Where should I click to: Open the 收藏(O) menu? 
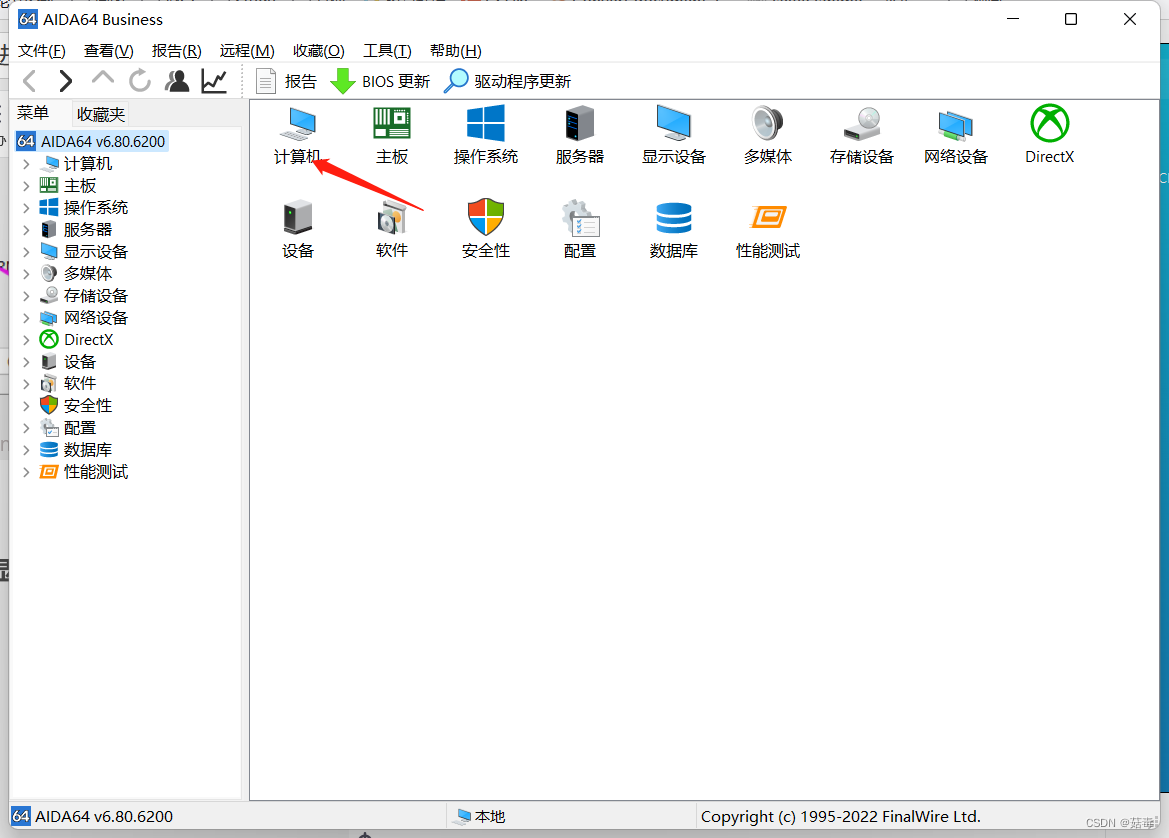pos(318,51)
